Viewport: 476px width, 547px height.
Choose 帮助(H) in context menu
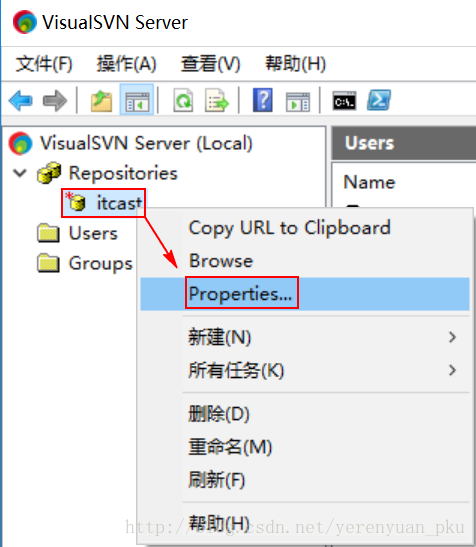point(305,523)
